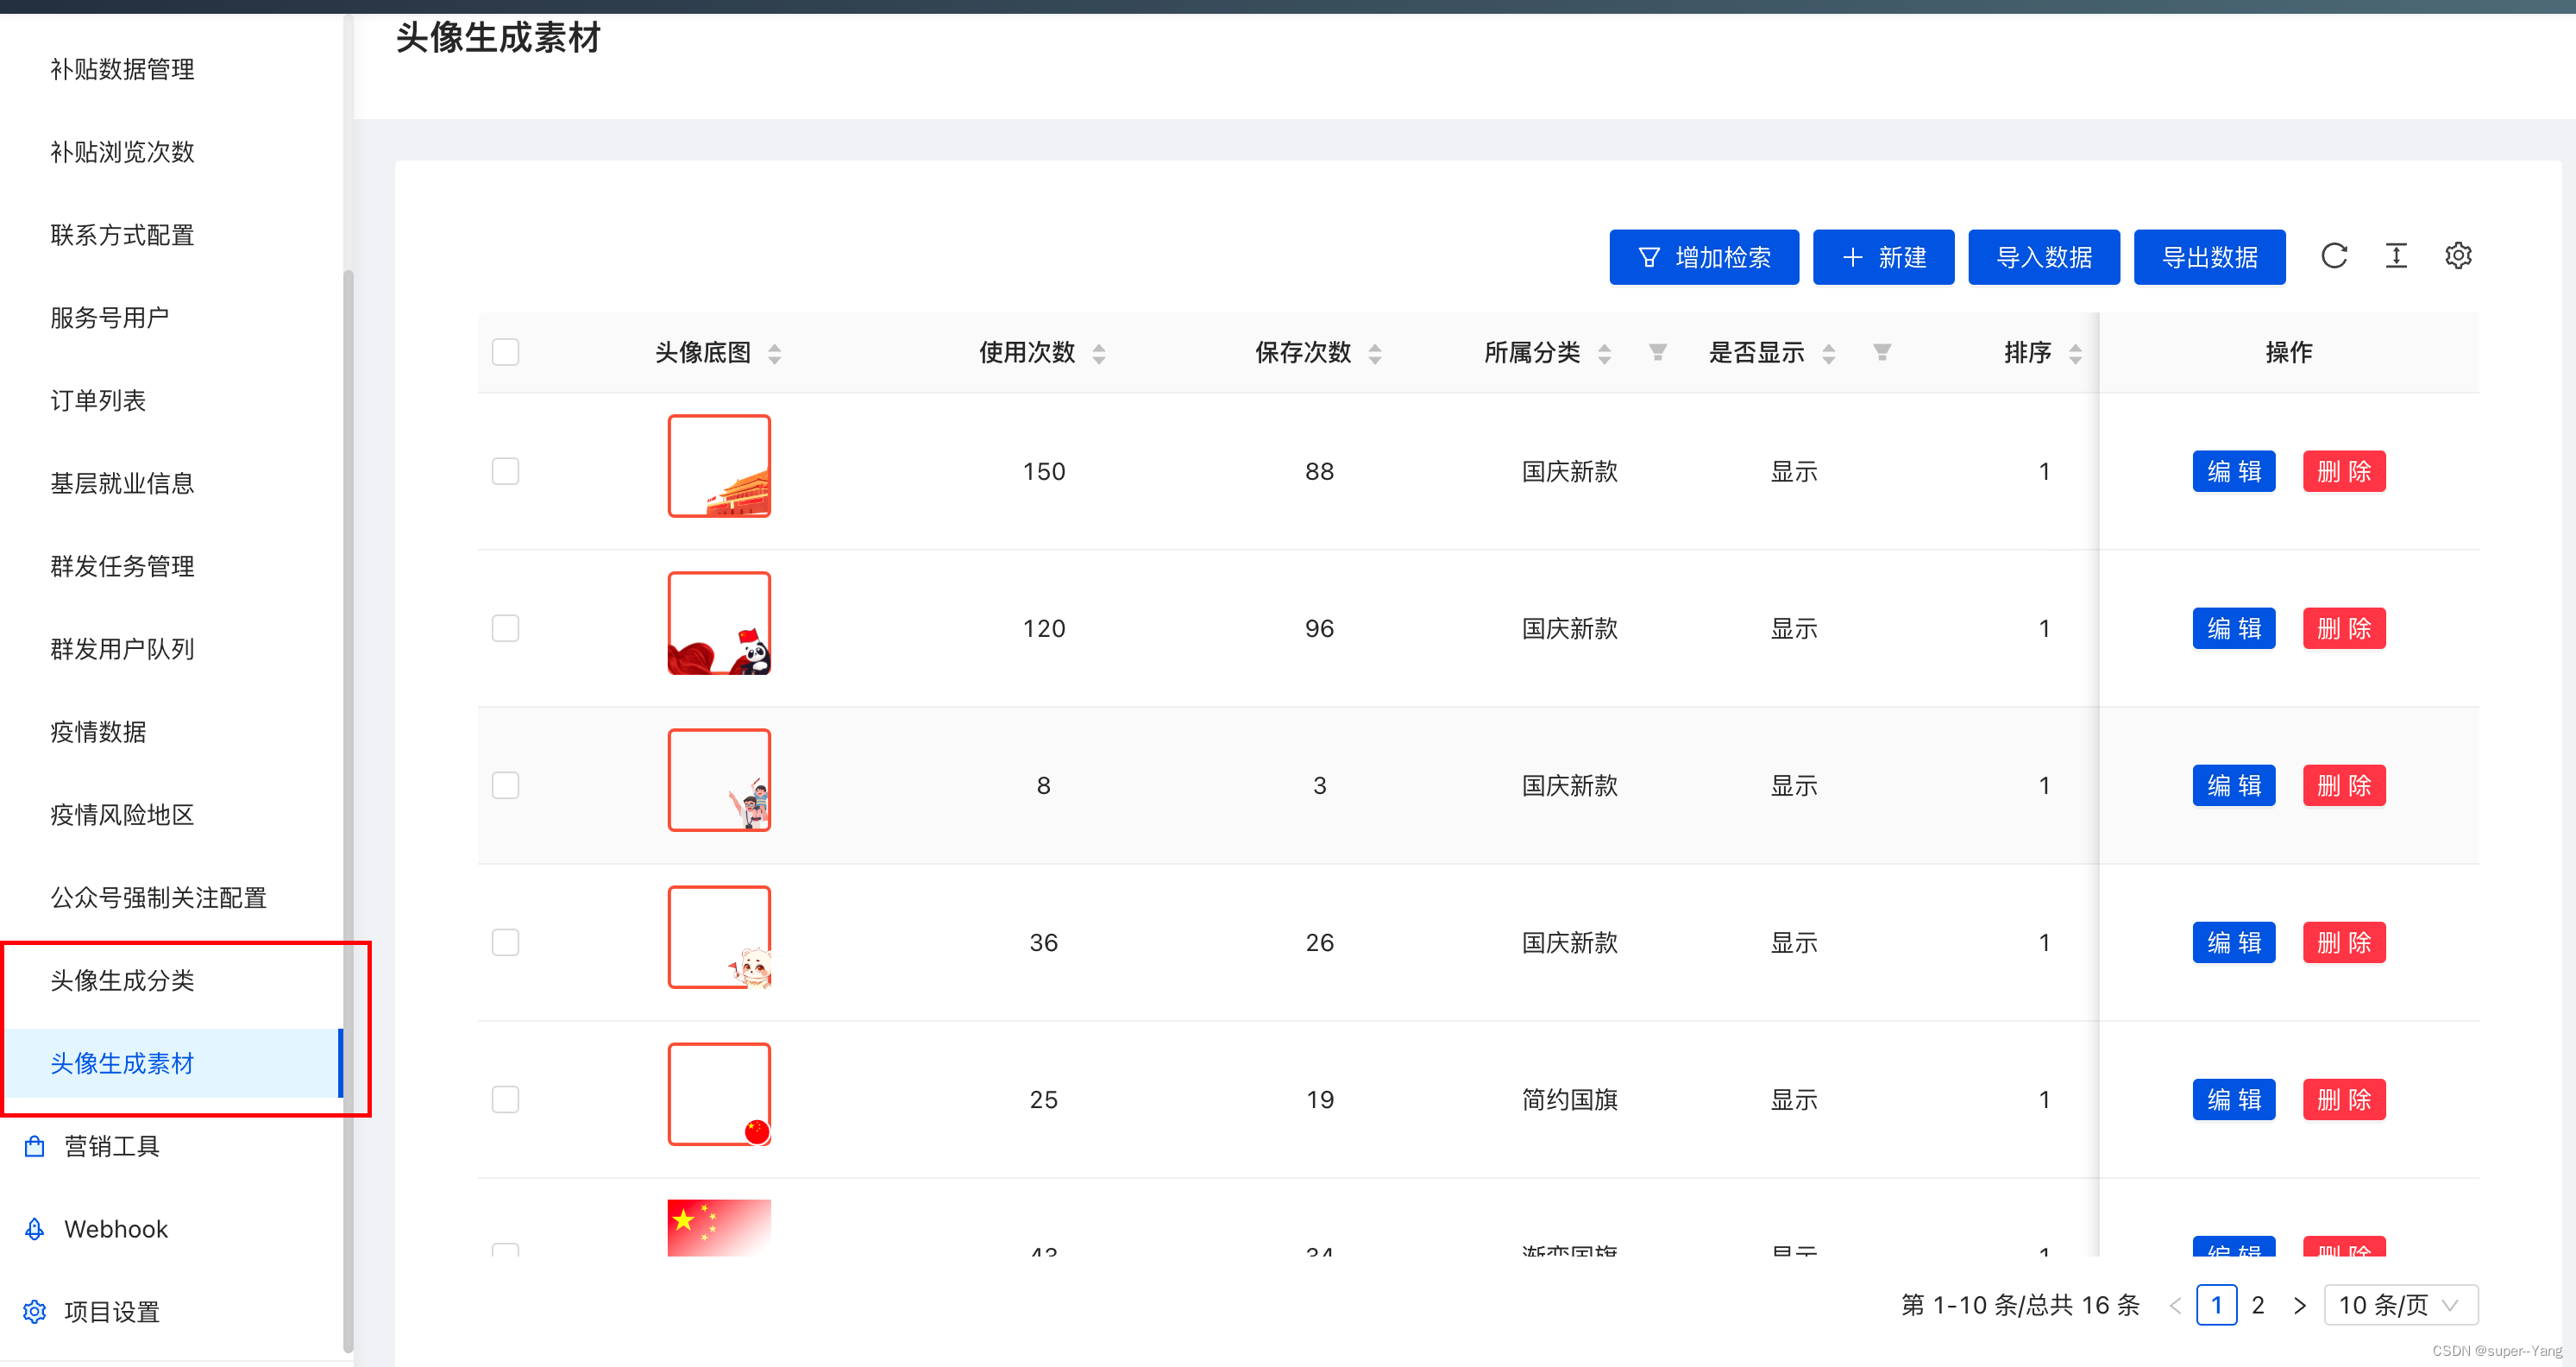Image resolution: width=2576 pixels, height=1367 pixels.
Task: Open 疫情风险地区 menu item
Action: coord(122,815)
